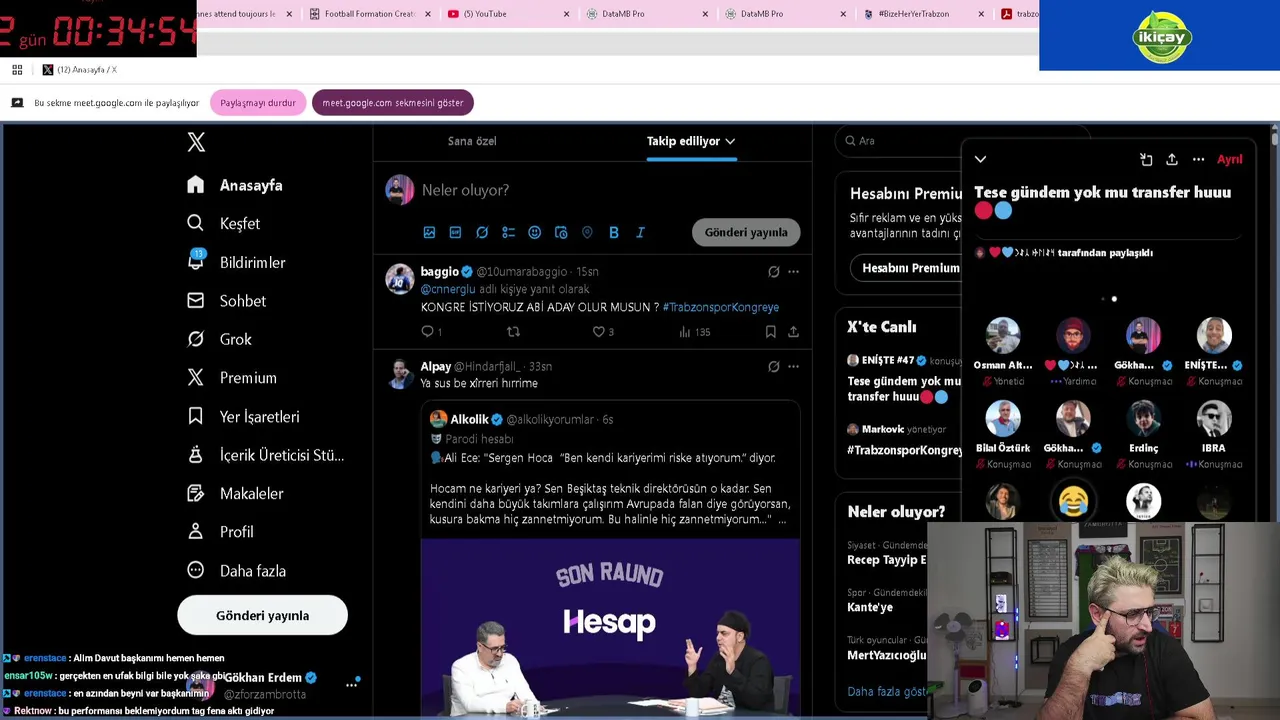Click Ayrıl to leave Space
This screenshot has width=1280, height=720.
(1229, 159)
